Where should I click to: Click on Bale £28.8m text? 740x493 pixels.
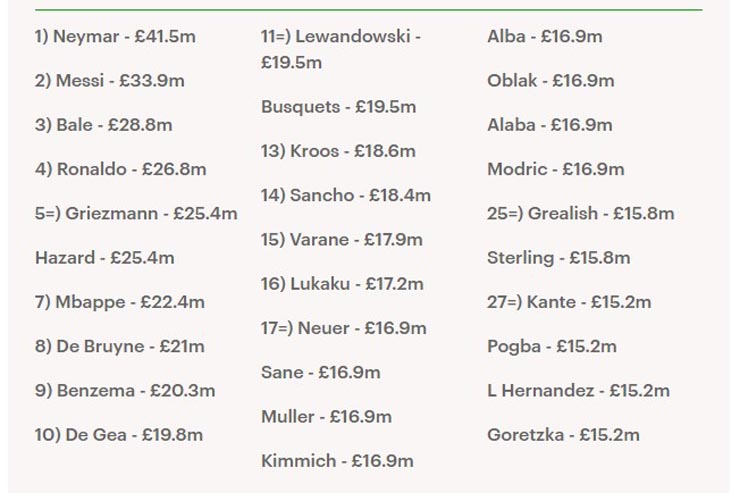[x=103, y=125]
